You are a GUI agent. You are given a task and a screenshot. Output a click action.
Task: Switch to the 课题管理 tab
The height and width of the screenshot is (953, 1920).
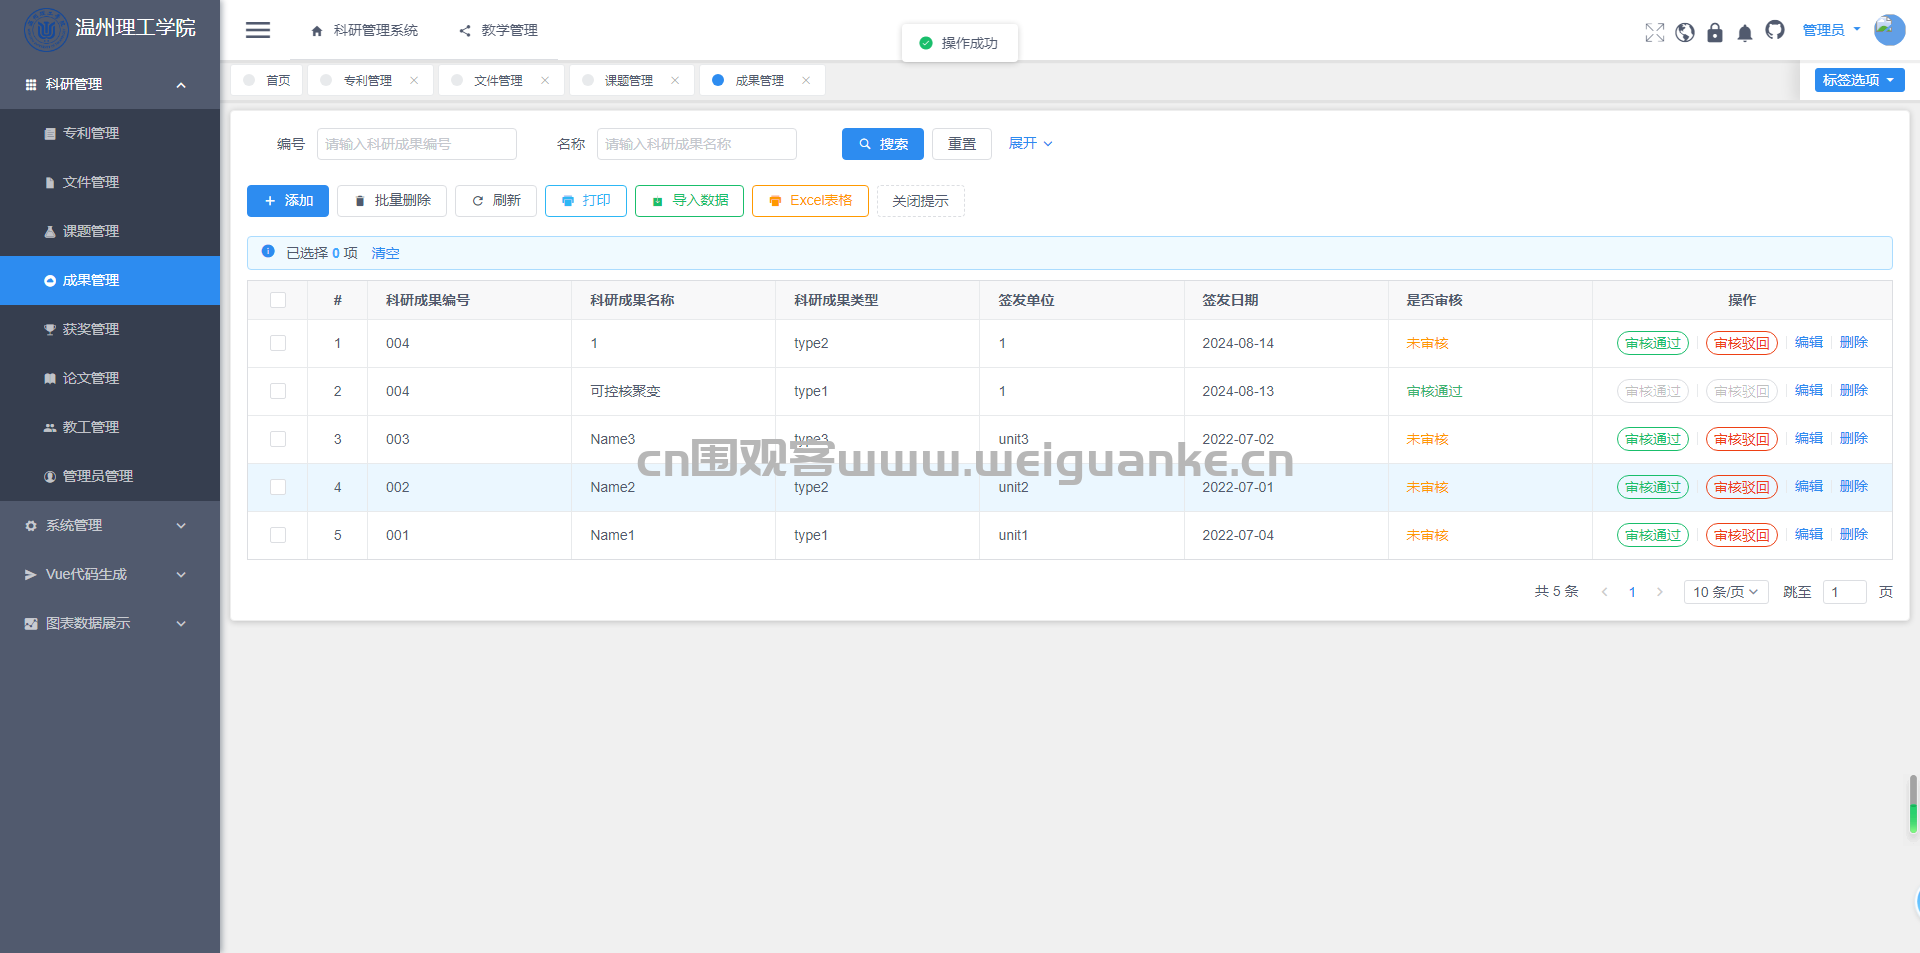pyautogui.click(x=628, y=80)
